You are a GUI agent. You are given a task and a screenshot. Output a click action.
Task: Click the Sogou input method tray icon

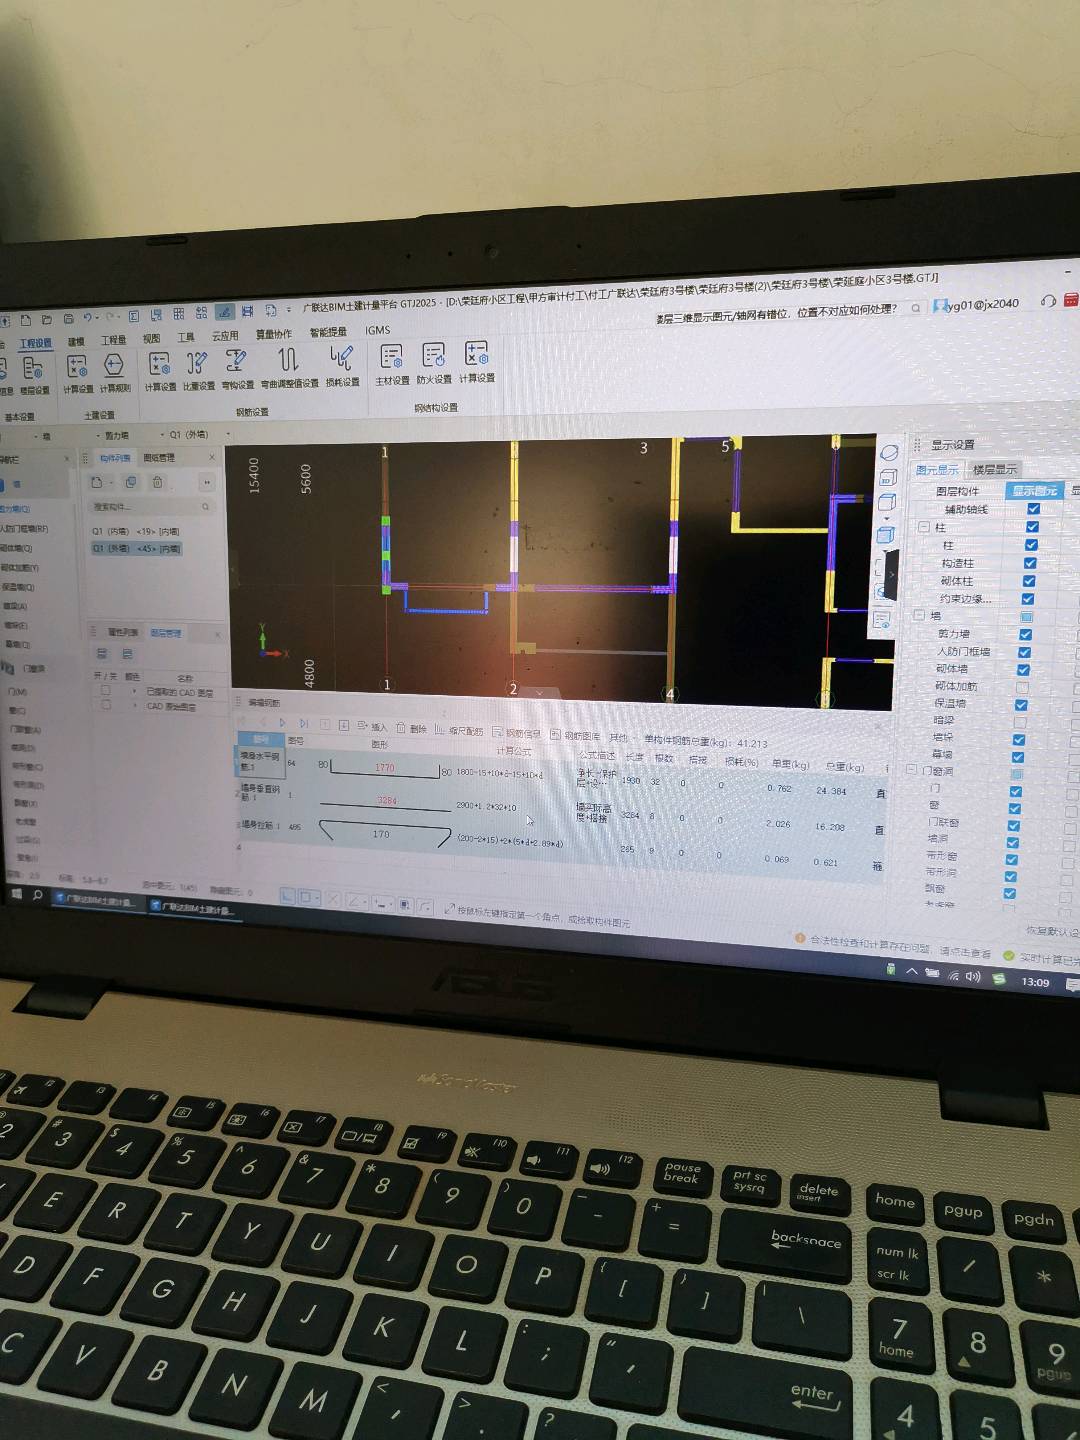998,978
